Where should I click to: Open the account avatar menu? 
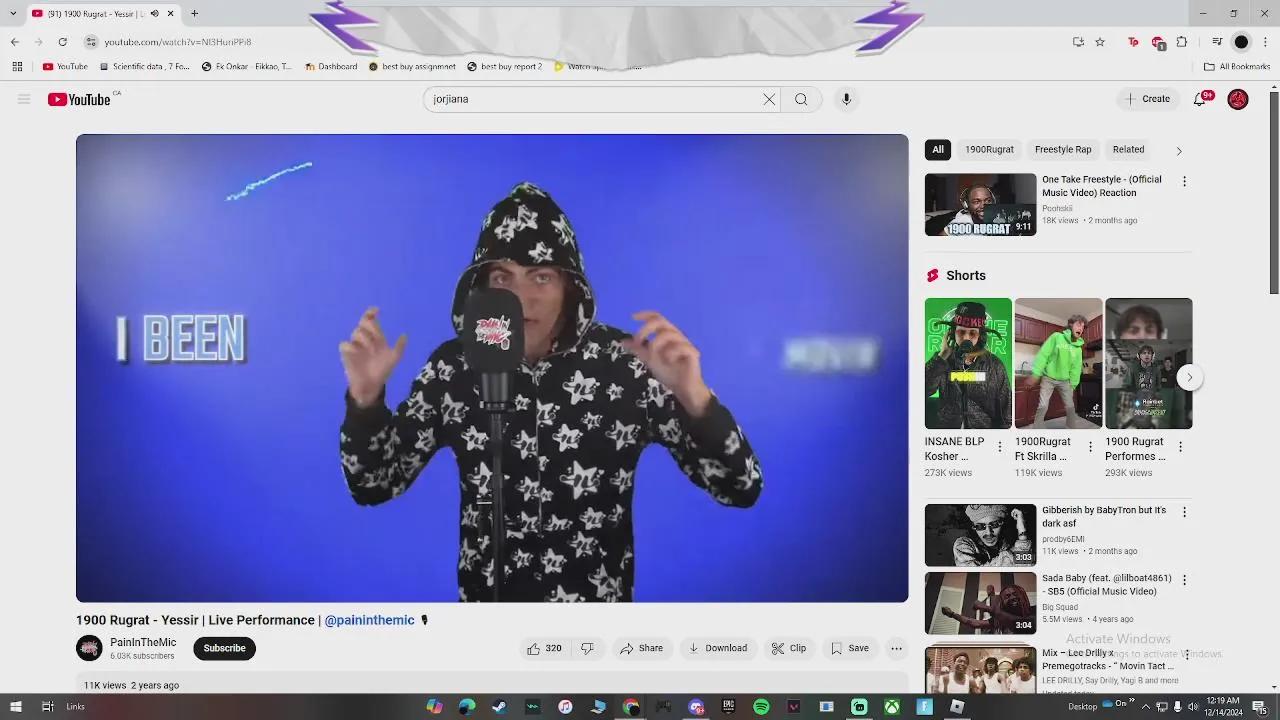pos(1238,99)
